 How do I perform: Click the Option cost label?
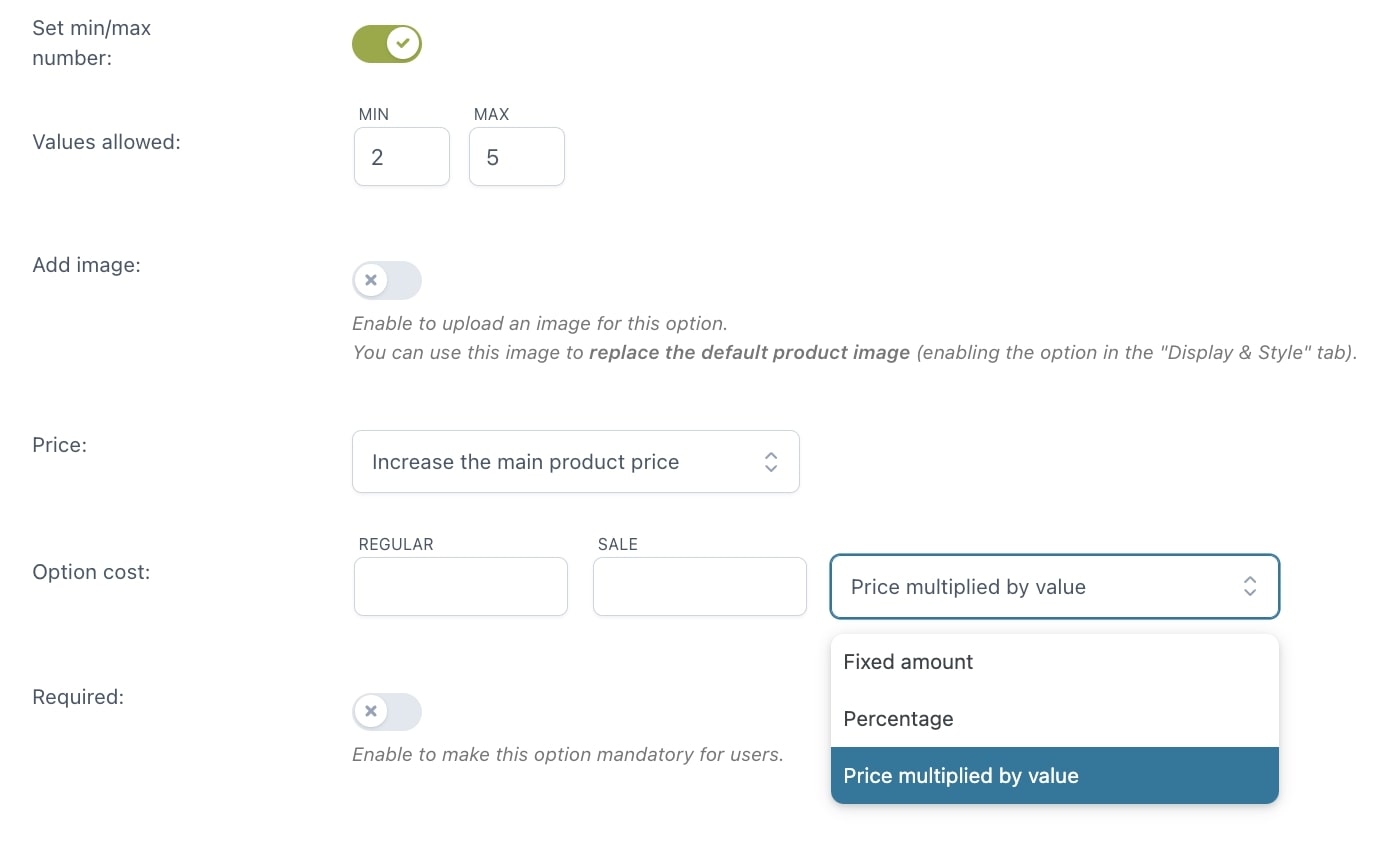click(x=91, y=573)
